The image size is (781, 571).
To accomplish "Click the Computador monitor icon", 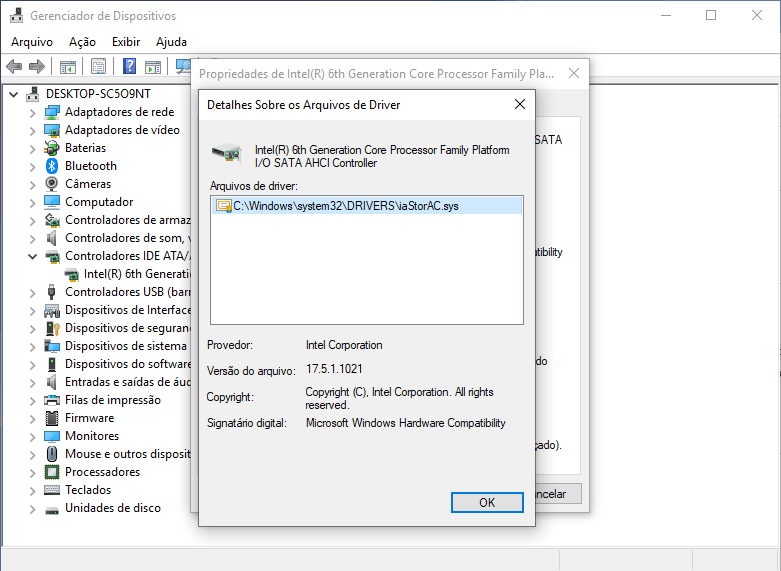I will pos(52,202).
